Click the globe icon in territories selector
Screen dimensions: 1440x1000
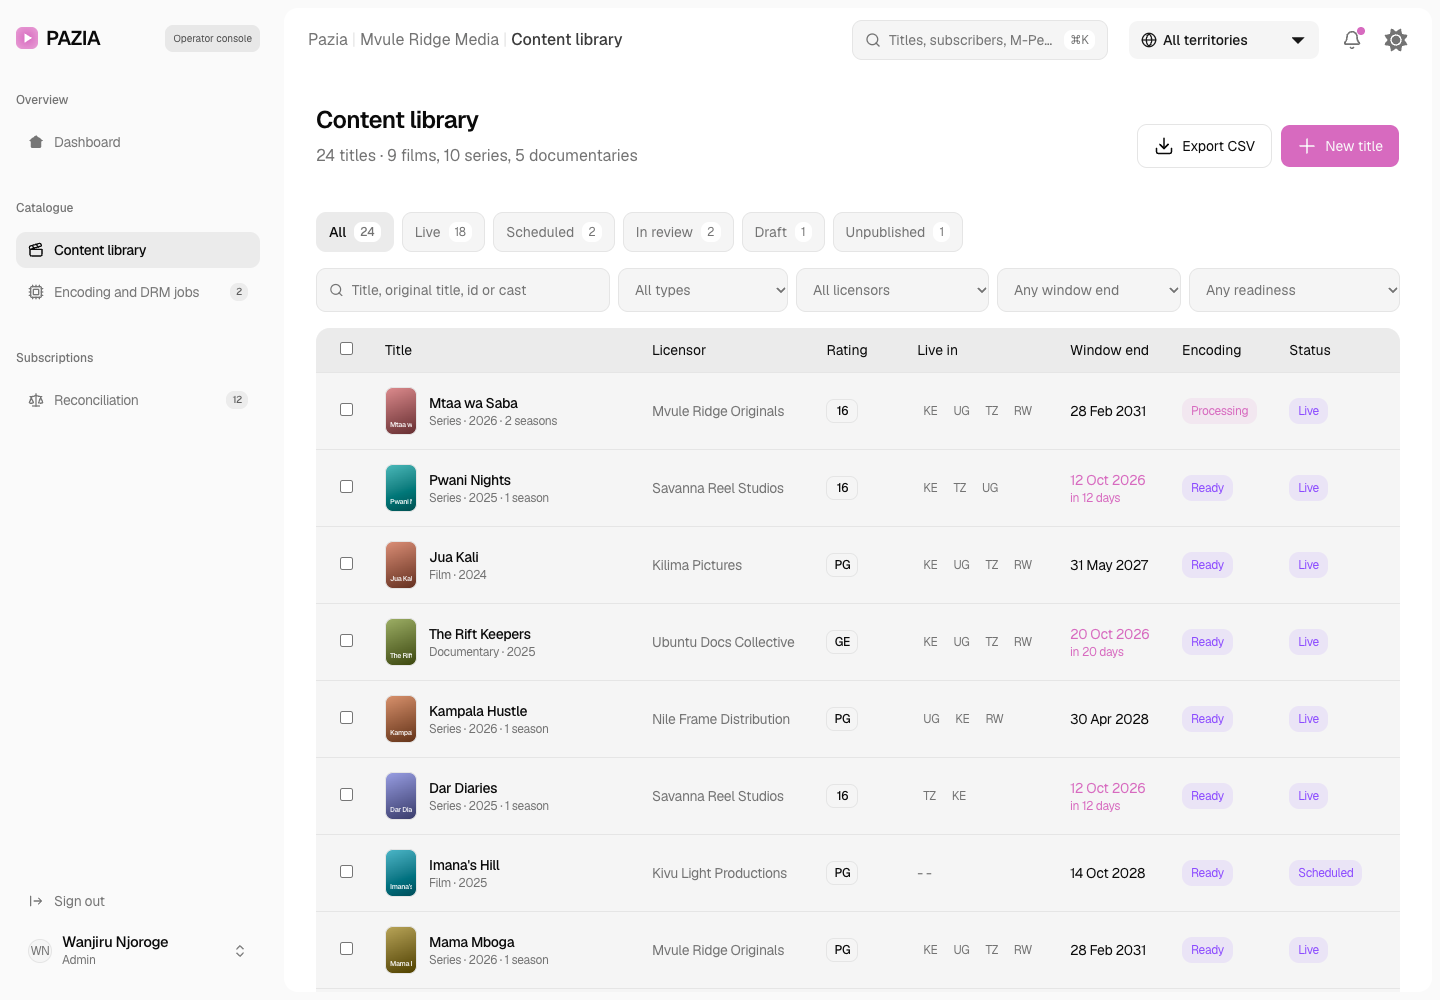coord(1149,40)
